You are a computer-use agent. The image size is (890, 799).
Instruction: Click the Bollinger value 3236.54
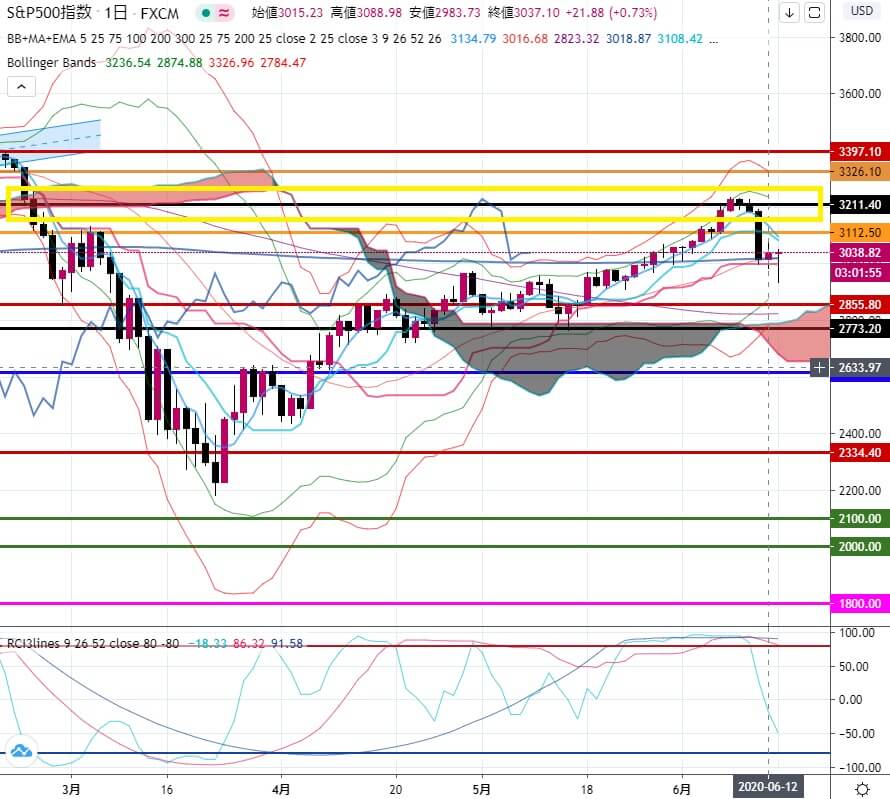point(128,62)
